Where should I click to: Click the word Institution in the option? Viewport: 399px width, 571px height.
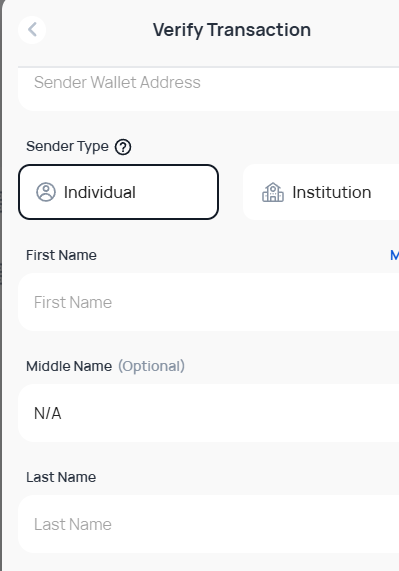(x=332, y=192)
